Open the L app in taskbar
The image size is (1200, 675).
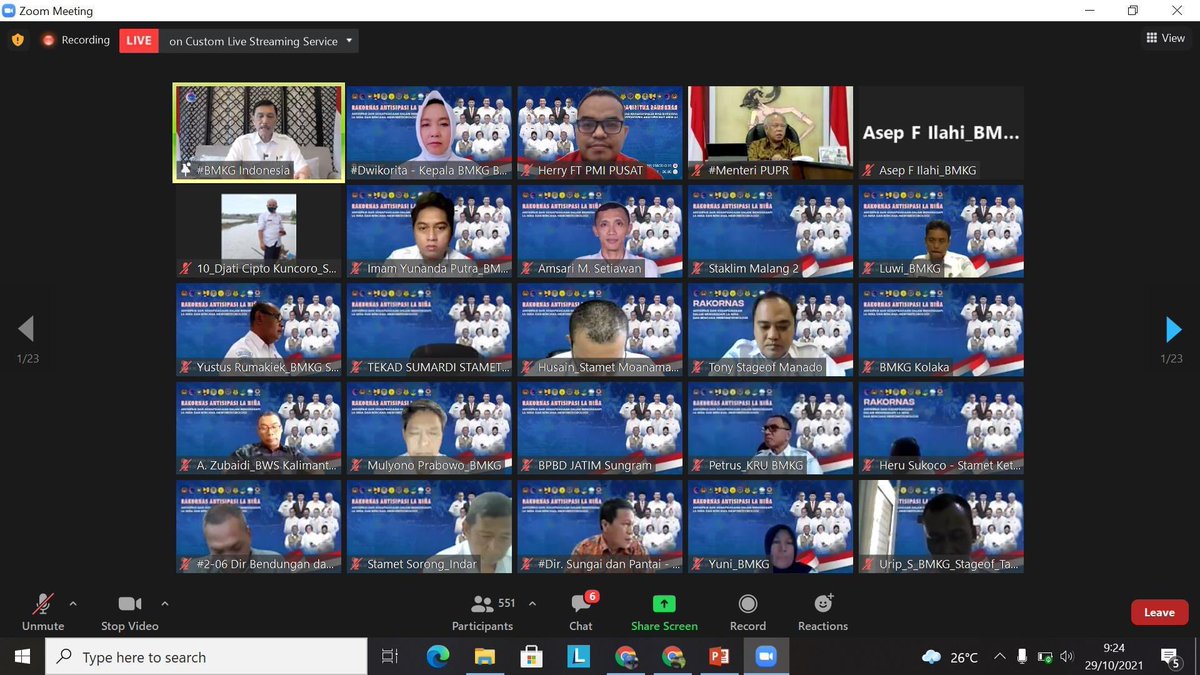pyautogui.click(x=579, y=657)
